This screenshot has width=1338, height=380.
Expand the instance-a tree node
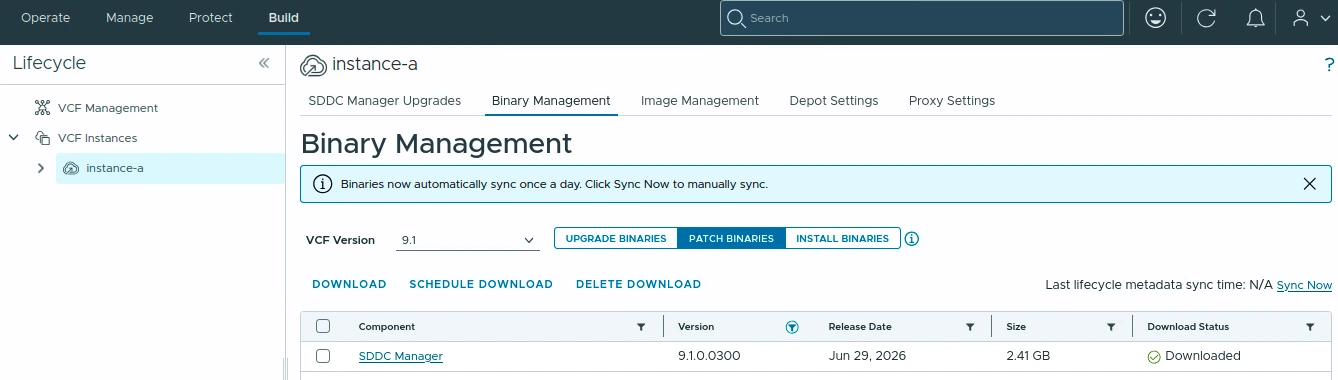40,168
